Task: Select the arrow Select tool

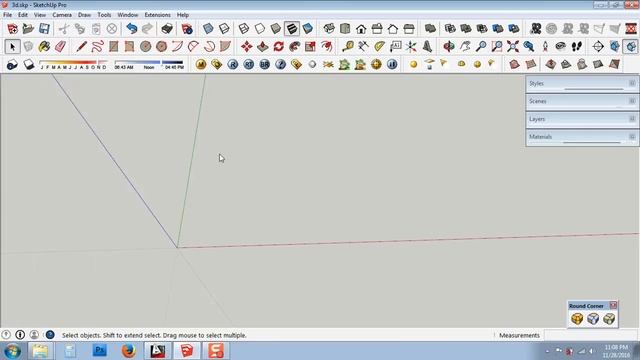Action: [12, 47]
